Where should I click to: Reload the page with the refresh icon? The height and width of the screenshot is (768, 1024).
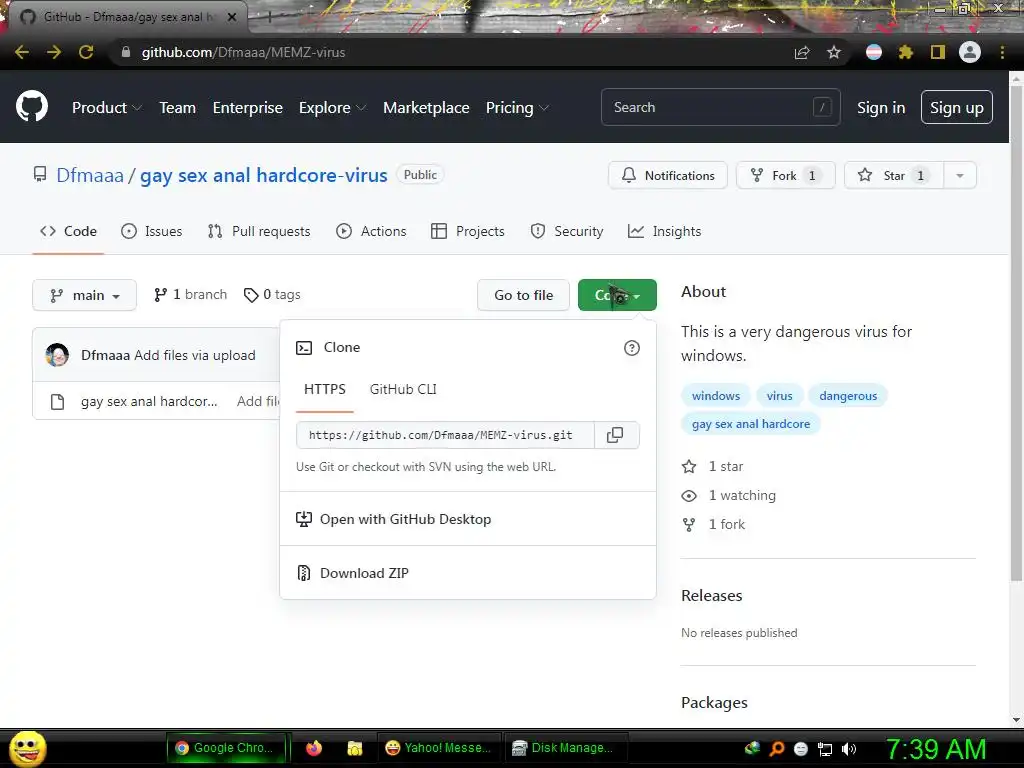[x=86, y=52]
